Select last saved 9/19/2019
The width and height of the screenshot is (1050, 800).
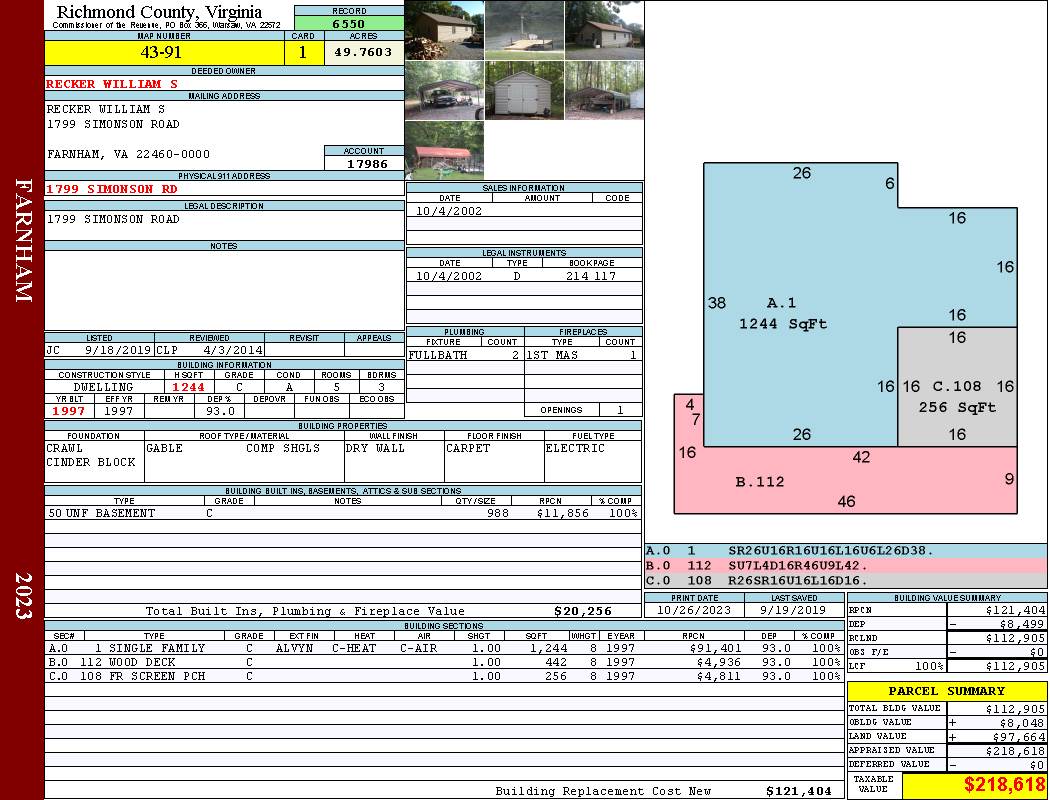coord(793,611)
